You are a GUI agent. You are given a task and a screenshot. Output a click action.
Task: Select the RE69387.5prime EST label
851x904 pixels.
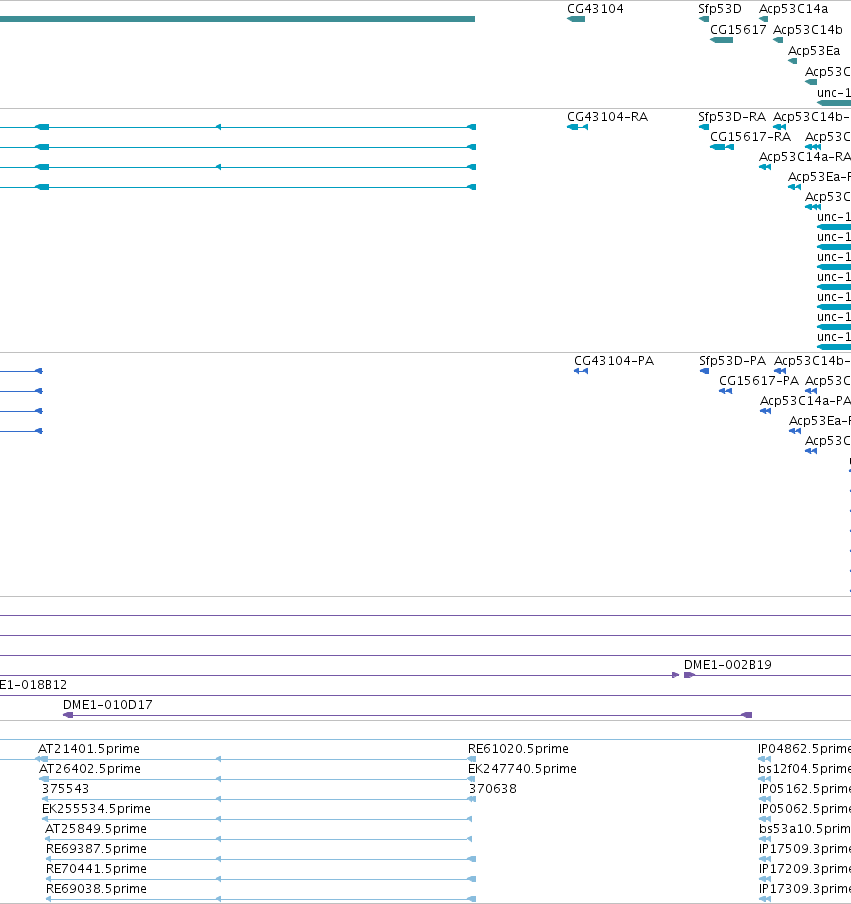point(96,849)
